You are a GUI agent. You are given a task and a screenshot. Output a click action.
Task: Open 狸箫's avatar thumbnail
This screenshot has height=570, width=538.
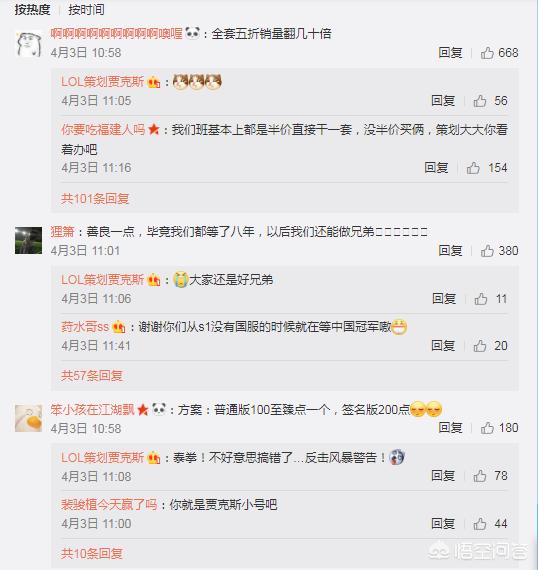click(x=28, y=240)
